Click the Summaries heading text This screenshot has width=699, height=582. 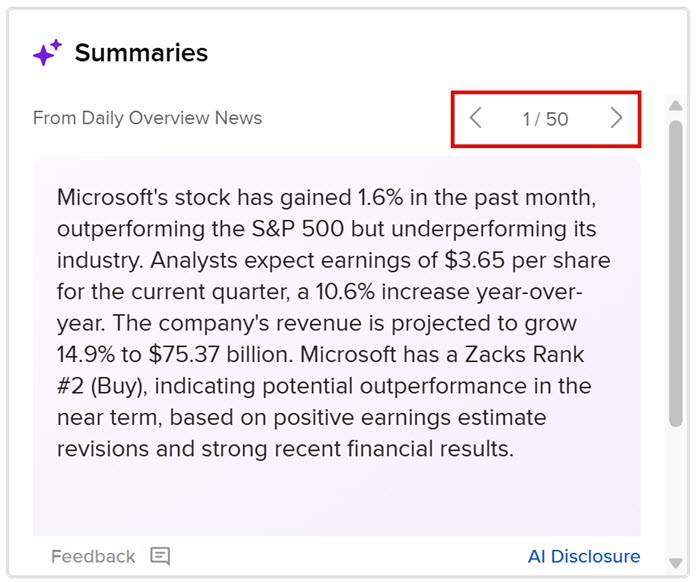click(x=141, y=53)
